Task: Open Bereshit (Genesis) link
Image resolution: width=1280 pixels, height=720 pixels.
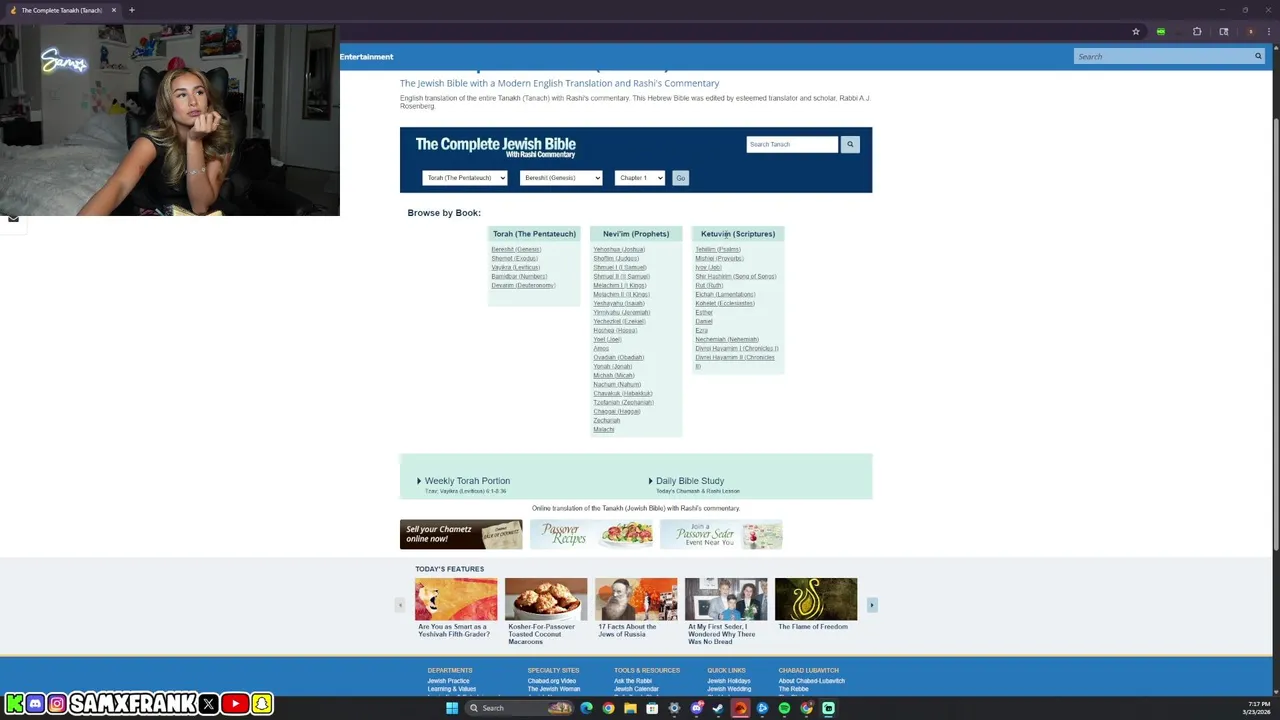Action: [x=516, y=249]
